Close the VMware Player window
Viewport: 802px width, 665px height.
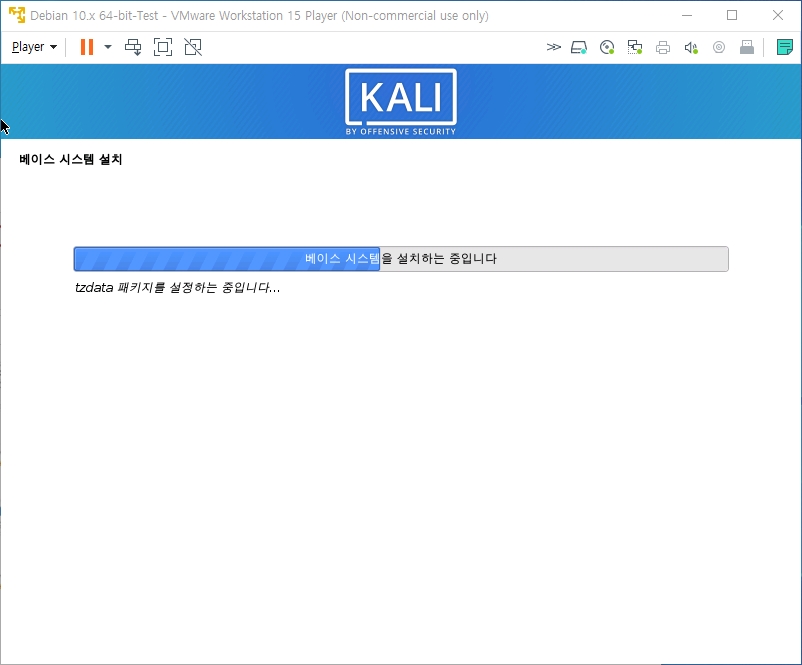778,15
